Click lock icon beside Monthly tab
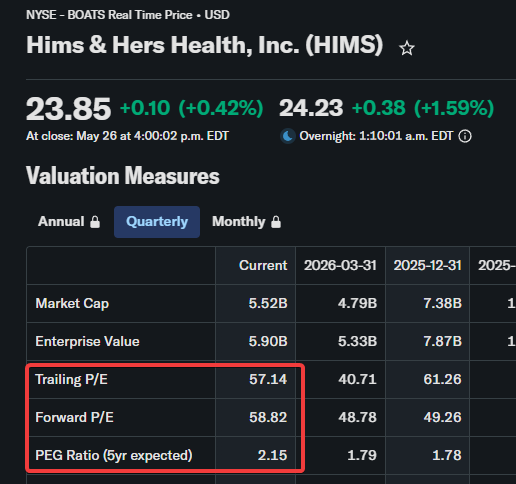 [276, 222]
